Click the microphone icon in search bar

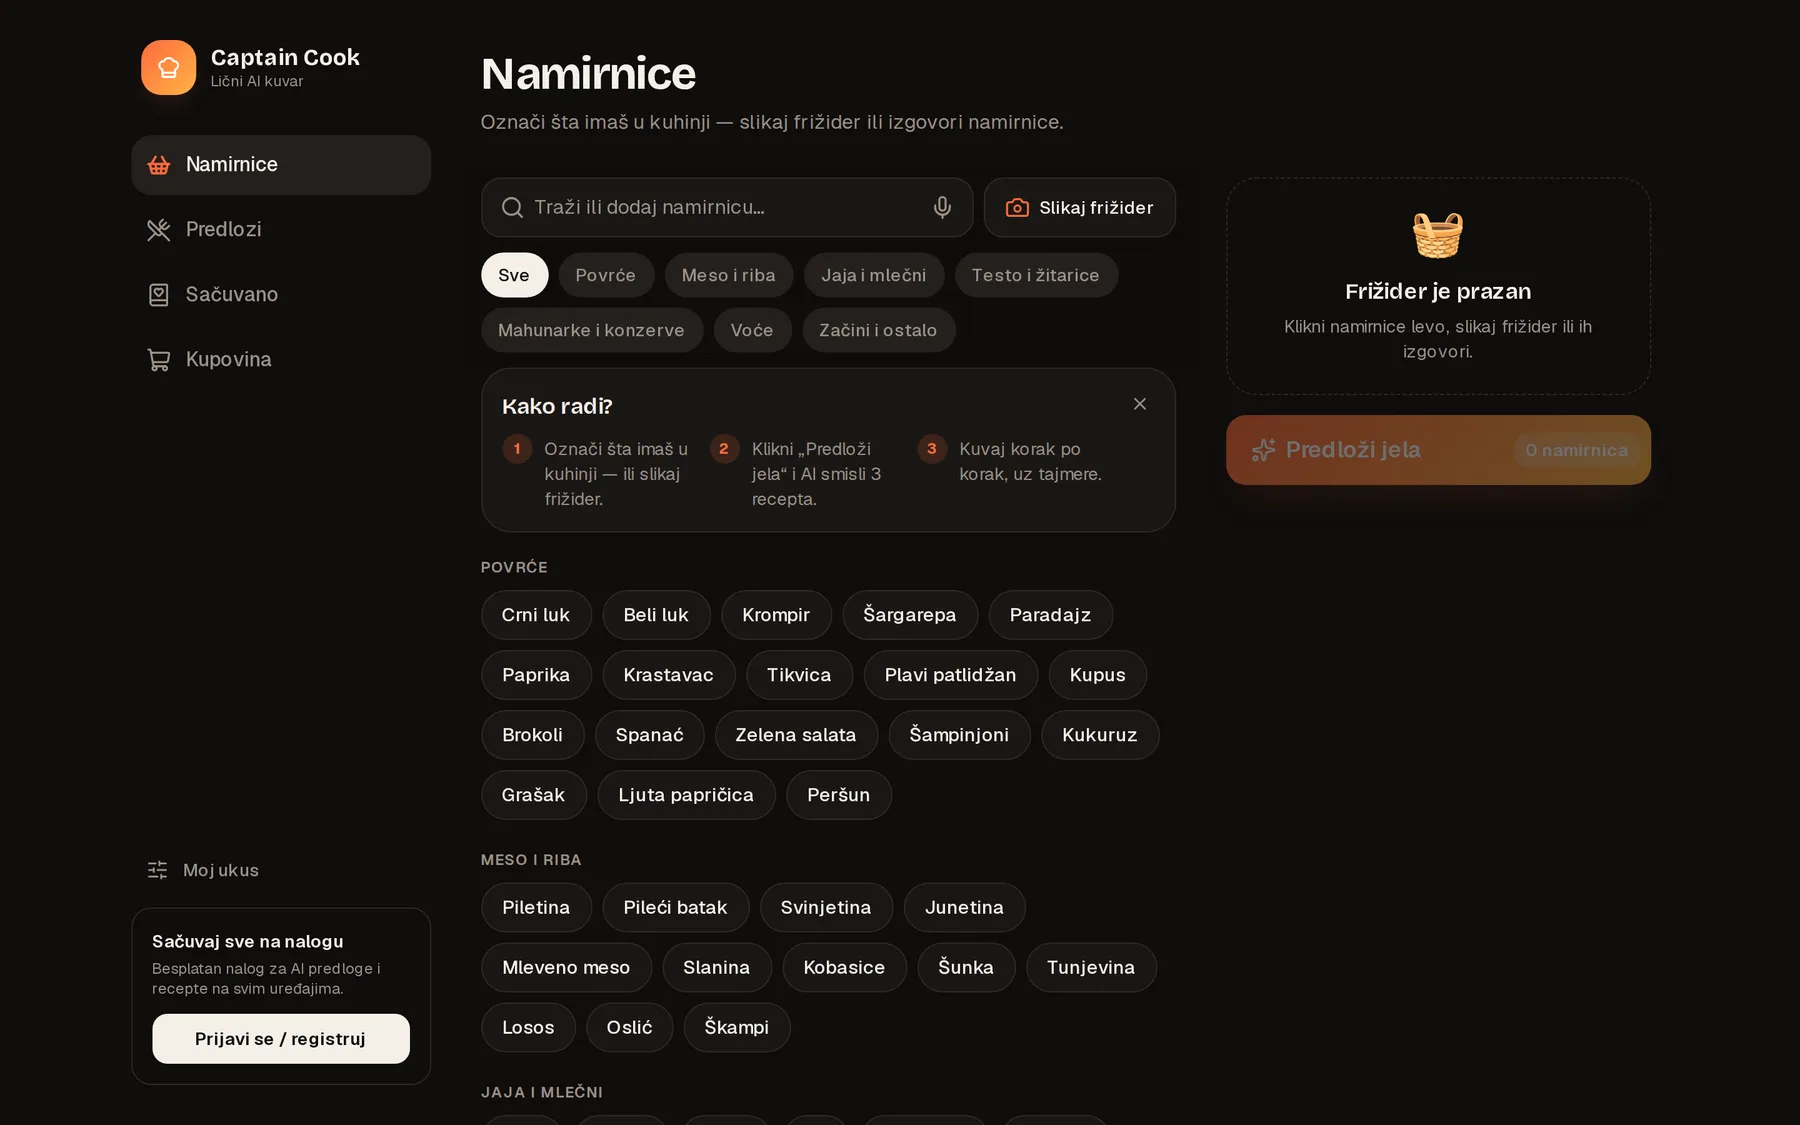[x=942, y=207]
